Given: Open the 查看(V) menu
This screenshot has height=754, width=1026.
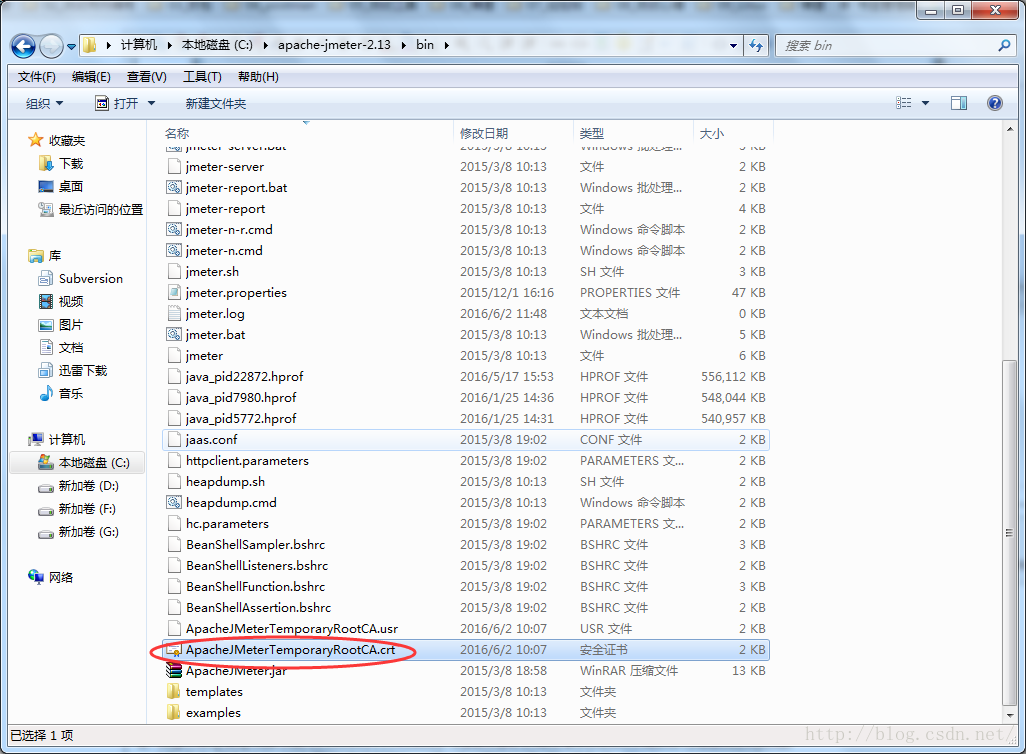Looking at the screenshot, I should coord(147,77).
